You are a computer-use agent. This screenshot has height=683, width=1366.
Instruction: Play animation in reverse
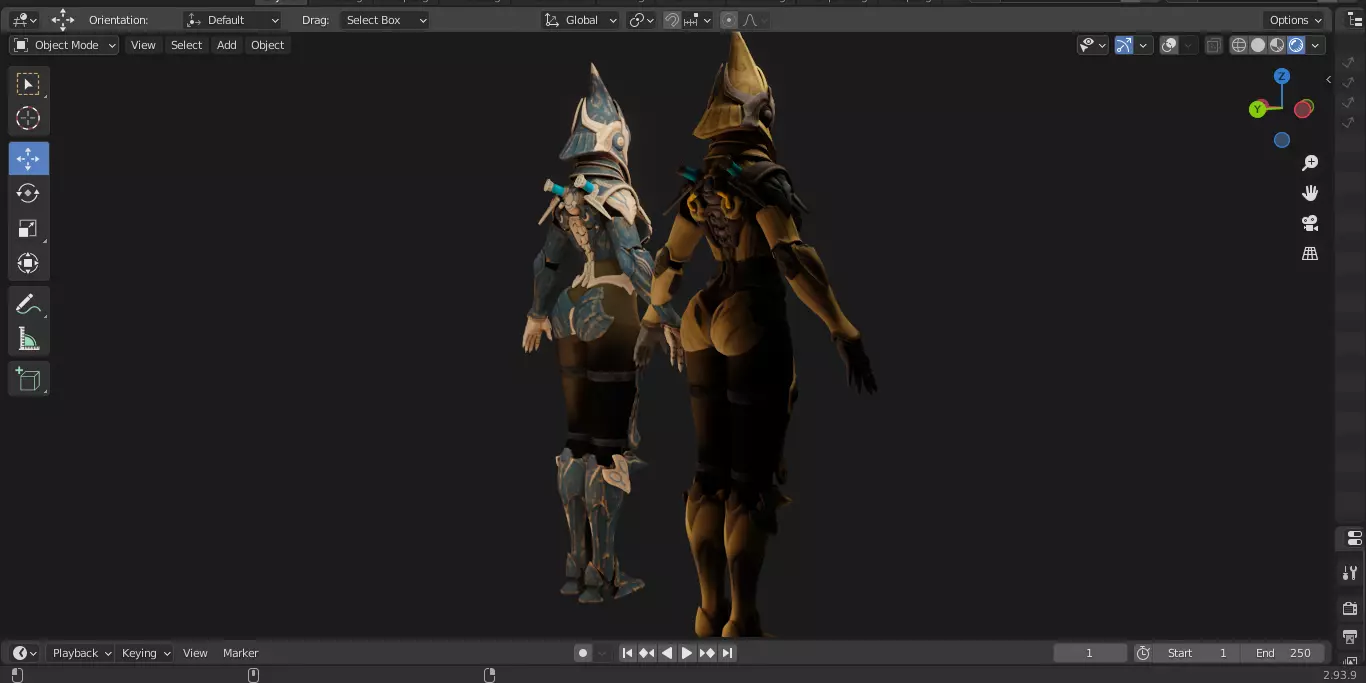(x=667, y=653)
